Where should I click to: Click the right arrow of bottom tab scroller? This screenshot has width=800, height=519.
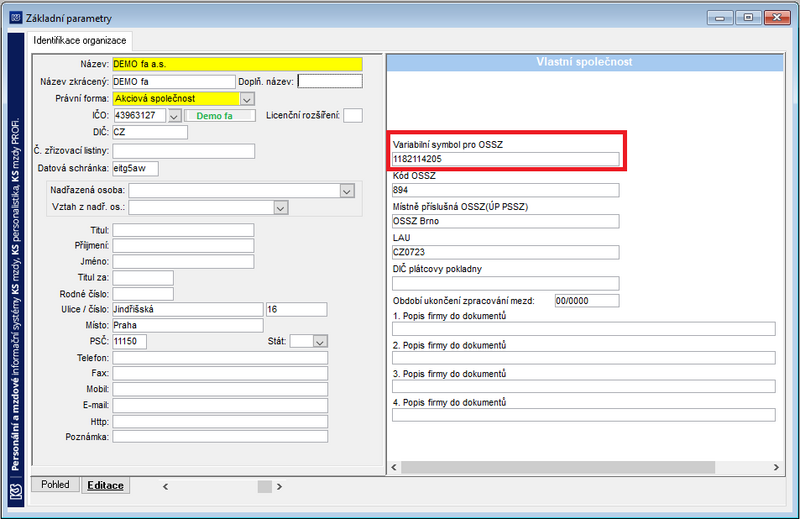pyautogui.click(x=279, y=487)
